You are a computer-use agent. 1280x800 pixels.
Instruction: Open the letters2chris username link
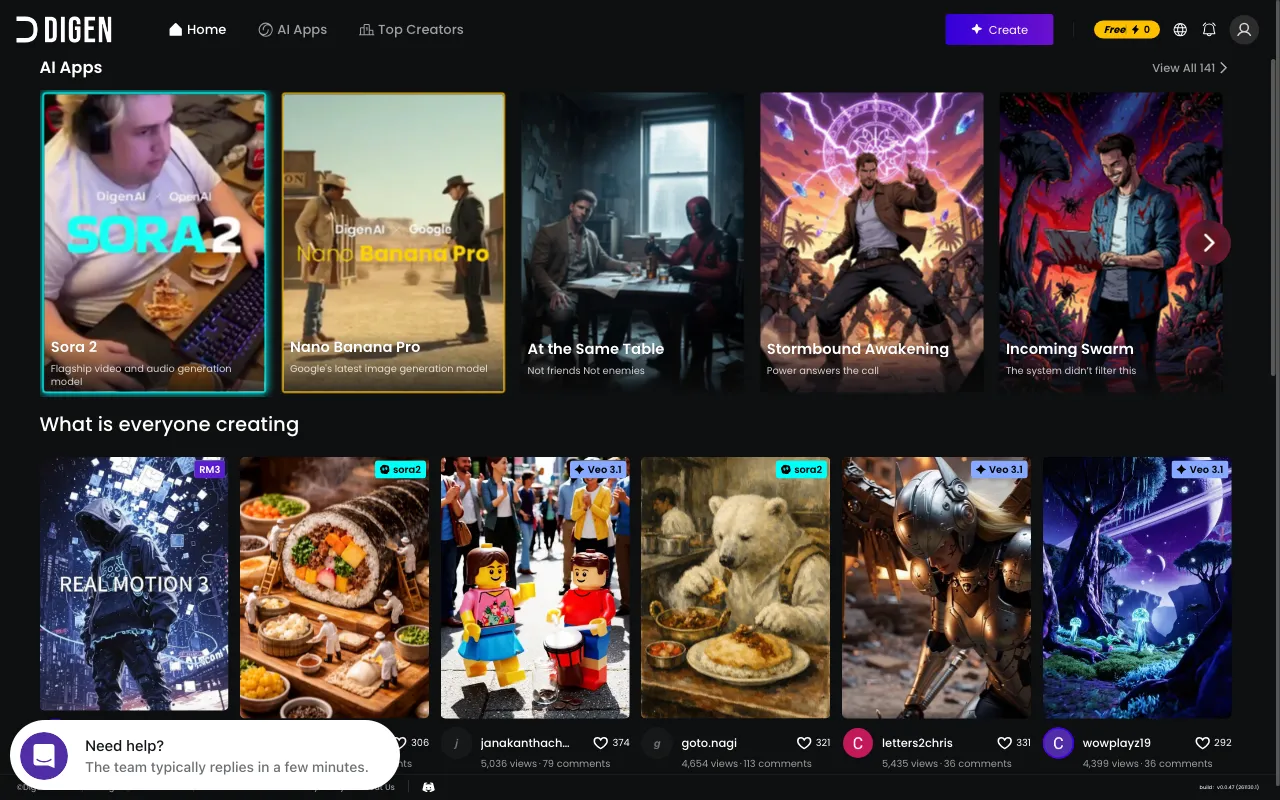[x=917, y=743]
